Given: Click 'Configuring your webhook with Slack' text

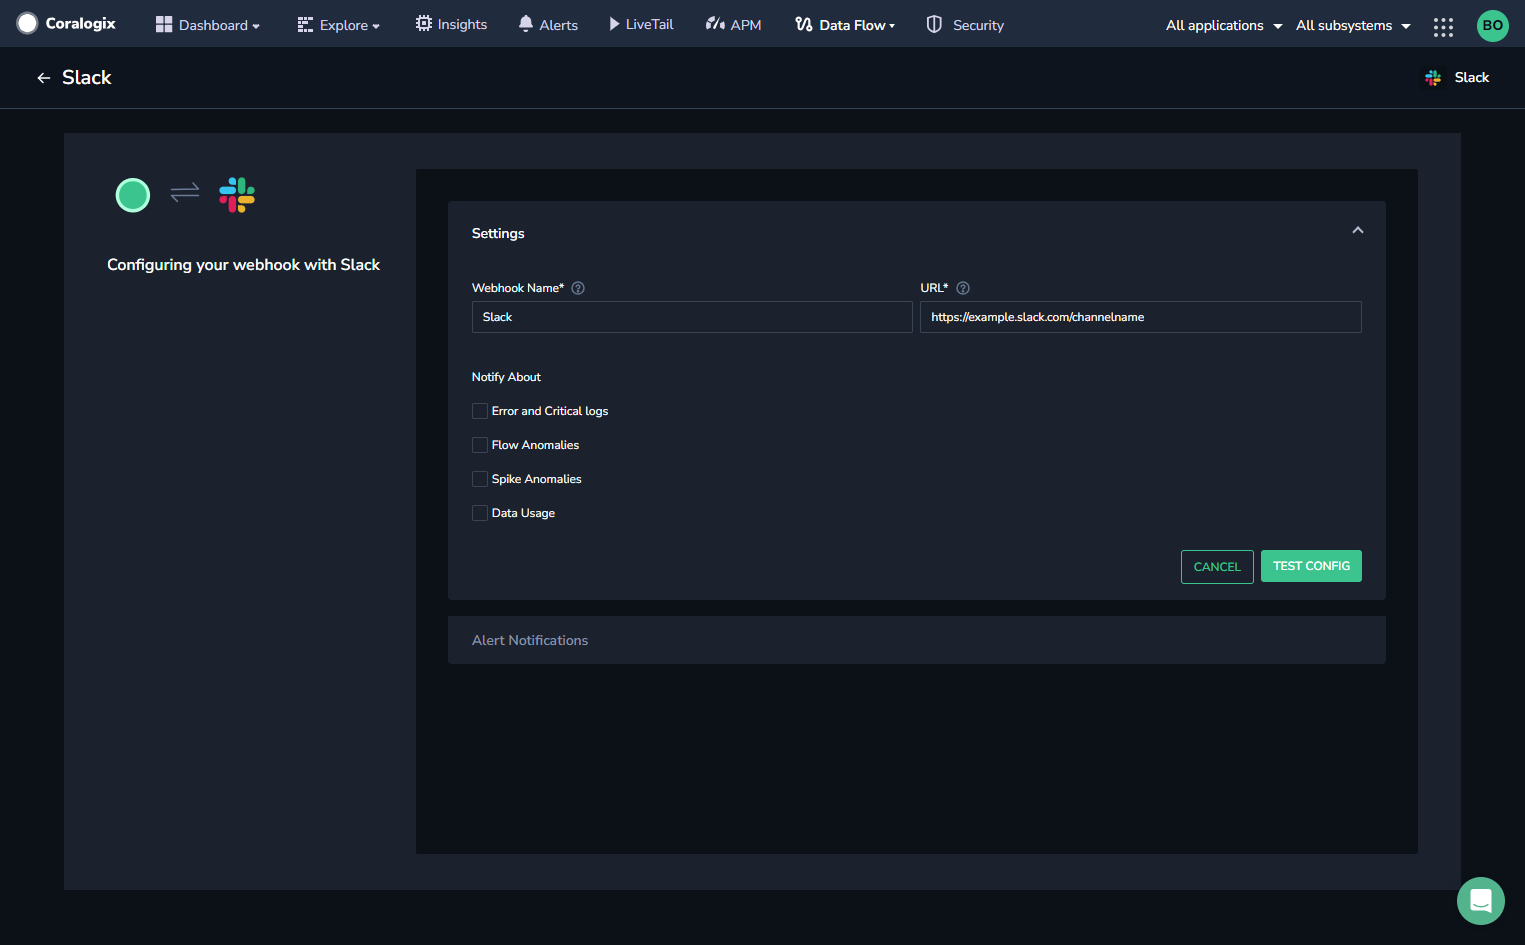Looking at the screenshot, I should coord(244,265).
